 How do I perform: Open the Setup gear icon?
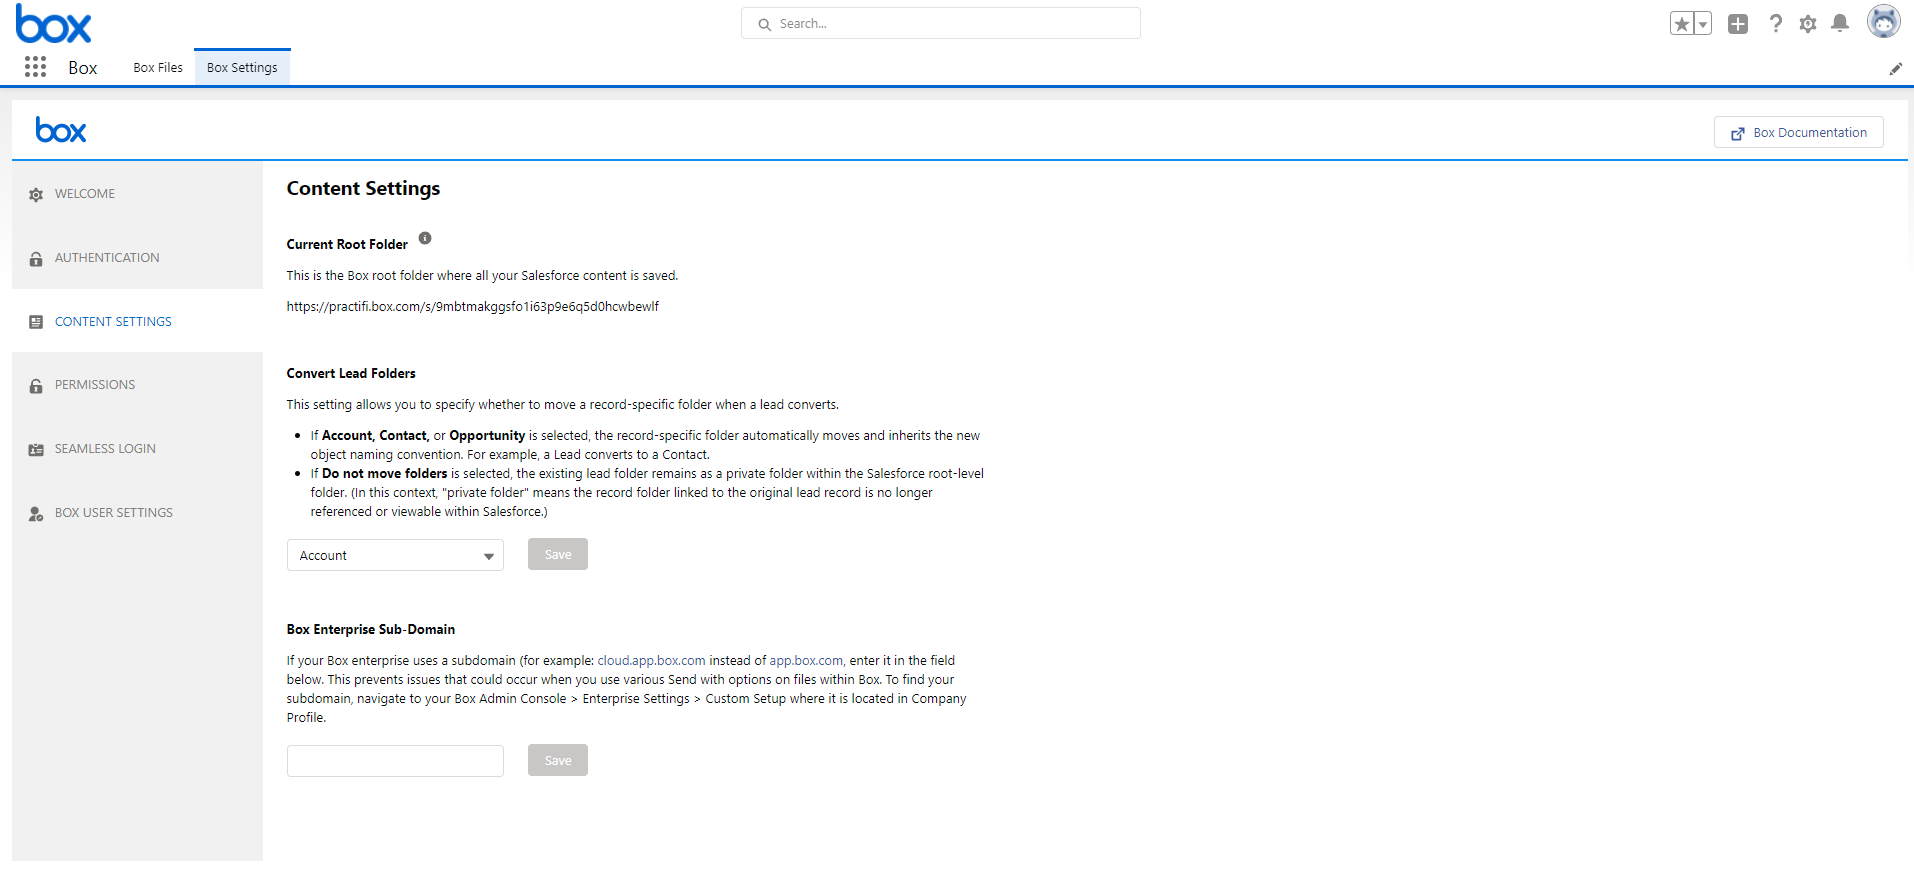pyautogui.click(x=1808, y=24)
